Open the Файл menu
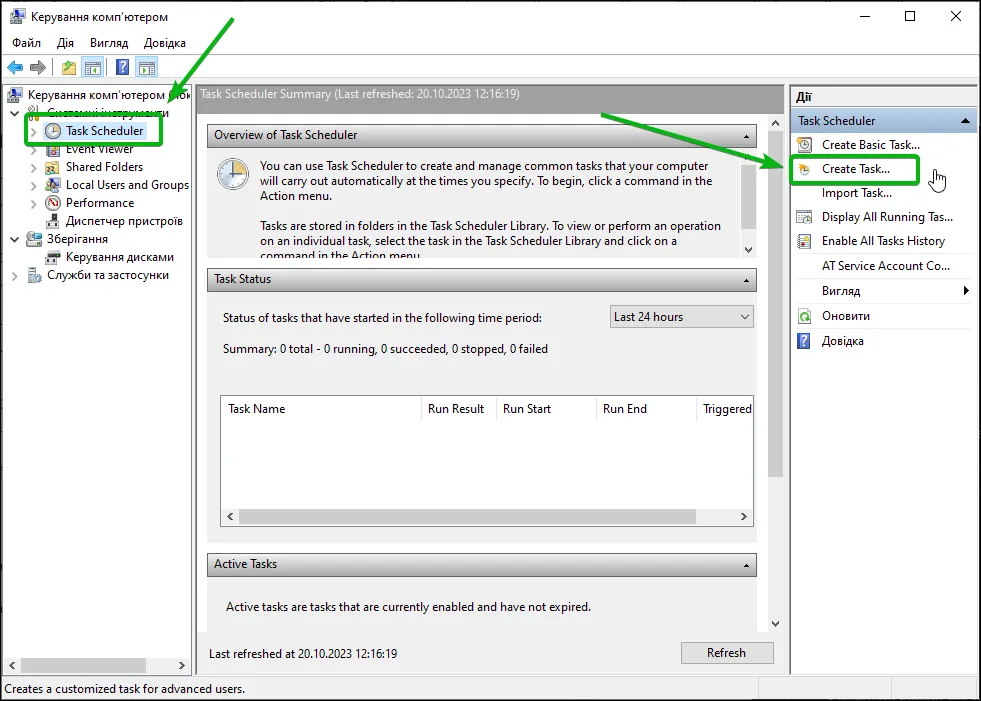981x701 pixels. pyautogui.click(x=26, y=43)
